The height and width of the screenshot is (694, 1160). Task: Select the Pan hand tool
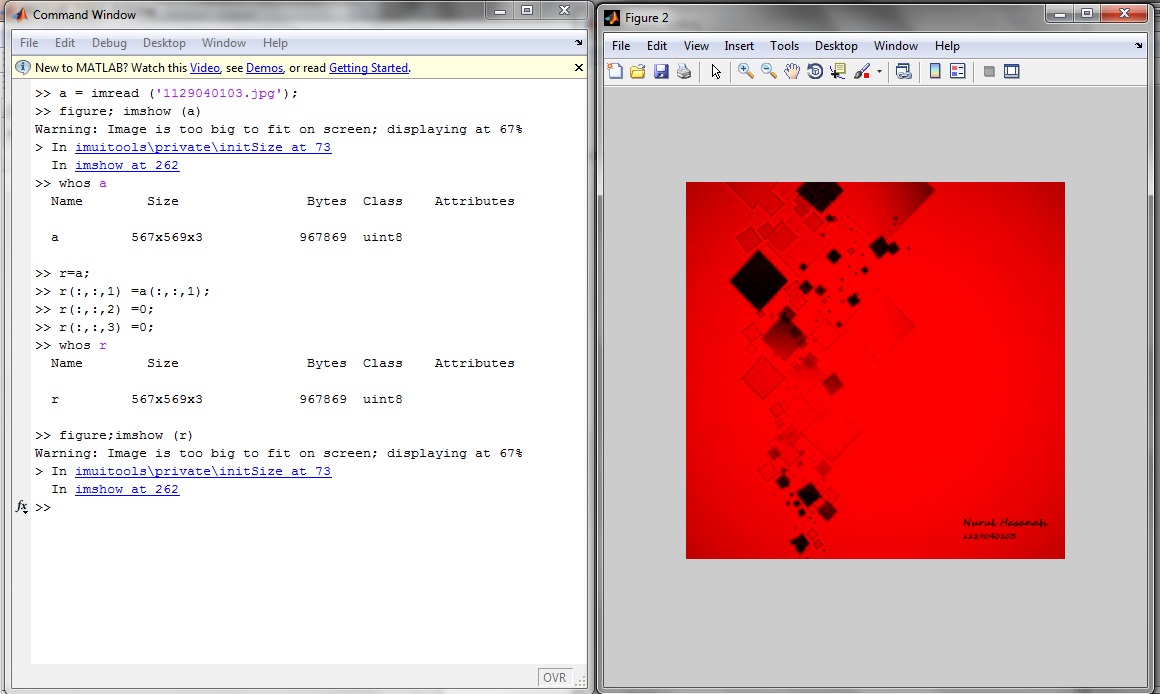[x=792, y=71]
